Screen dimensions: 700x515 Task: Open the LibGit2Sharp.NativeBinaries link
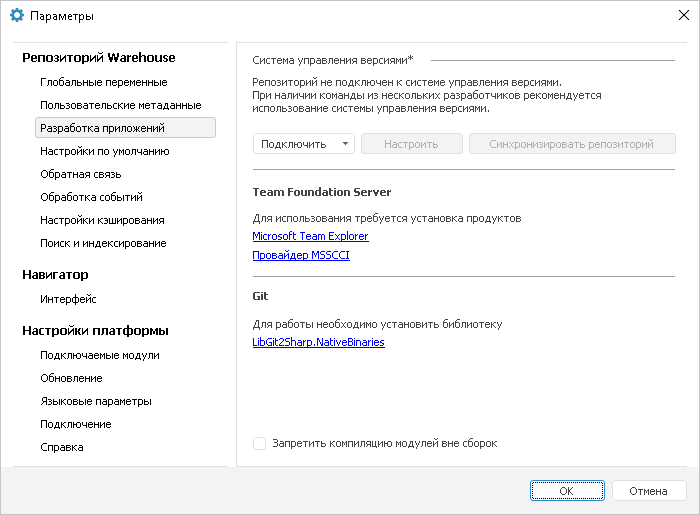pyautogui.click(x=318, y=342)
